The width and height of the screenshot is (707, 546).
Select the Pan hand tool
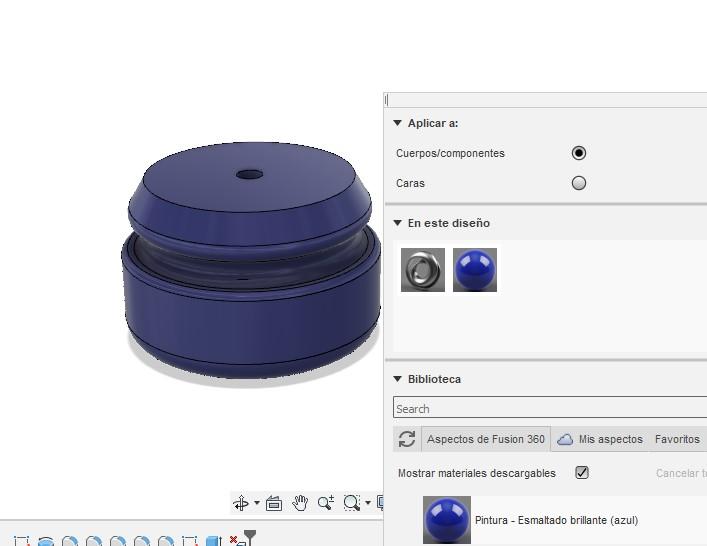(x=300, y=503)
